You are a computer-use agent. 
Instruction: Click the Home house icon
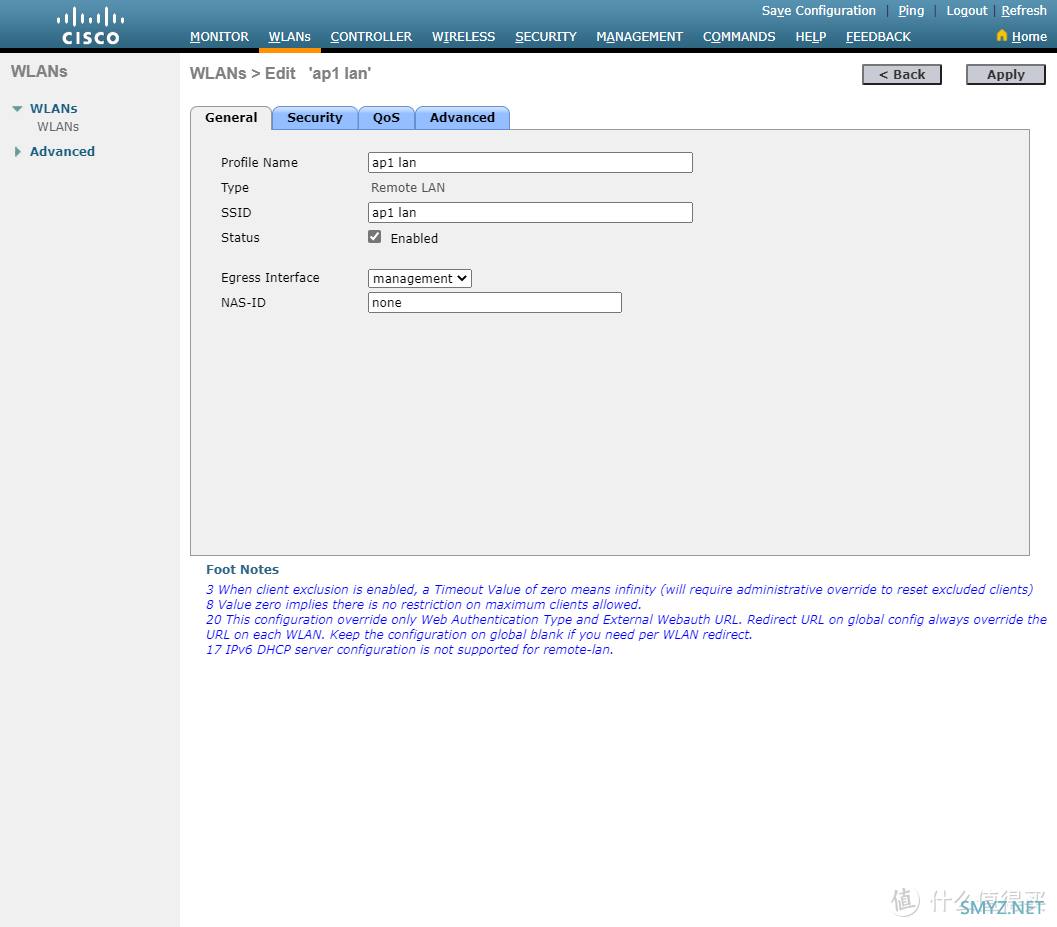1020,36
